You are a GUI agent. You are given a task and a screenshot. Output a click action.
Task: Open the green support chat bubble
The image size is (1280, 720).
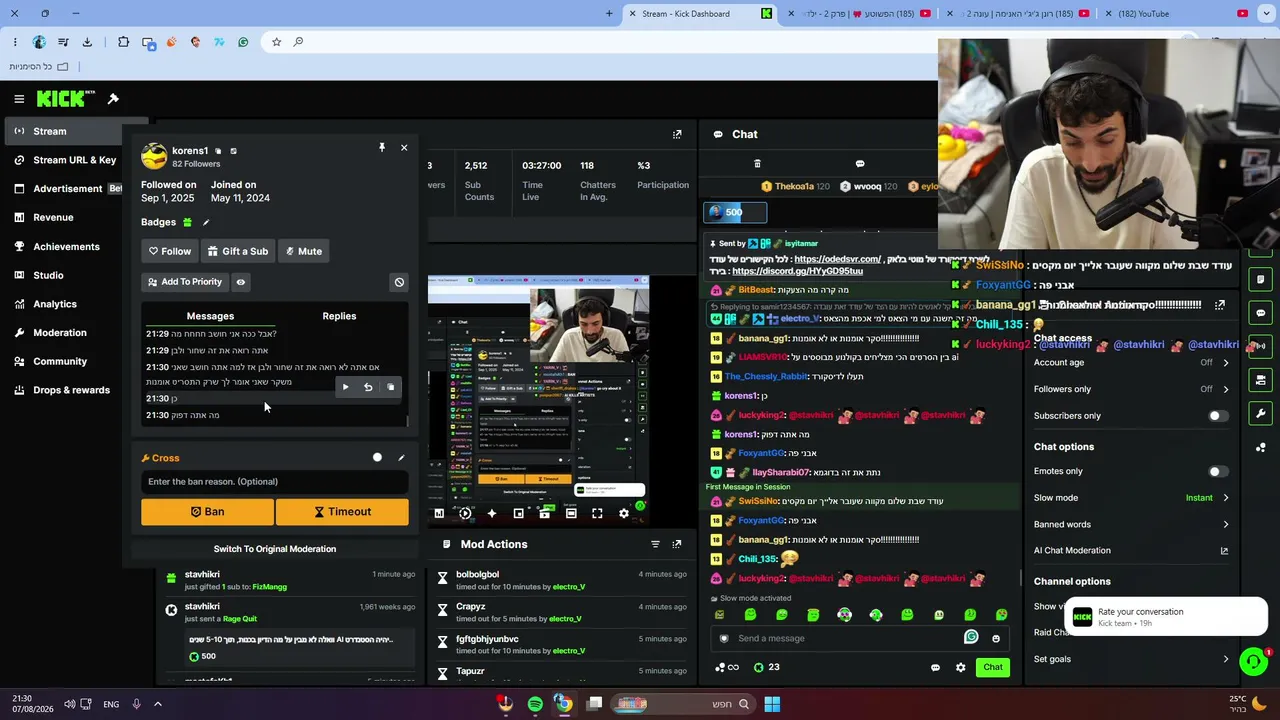[x=1253, y=661]
